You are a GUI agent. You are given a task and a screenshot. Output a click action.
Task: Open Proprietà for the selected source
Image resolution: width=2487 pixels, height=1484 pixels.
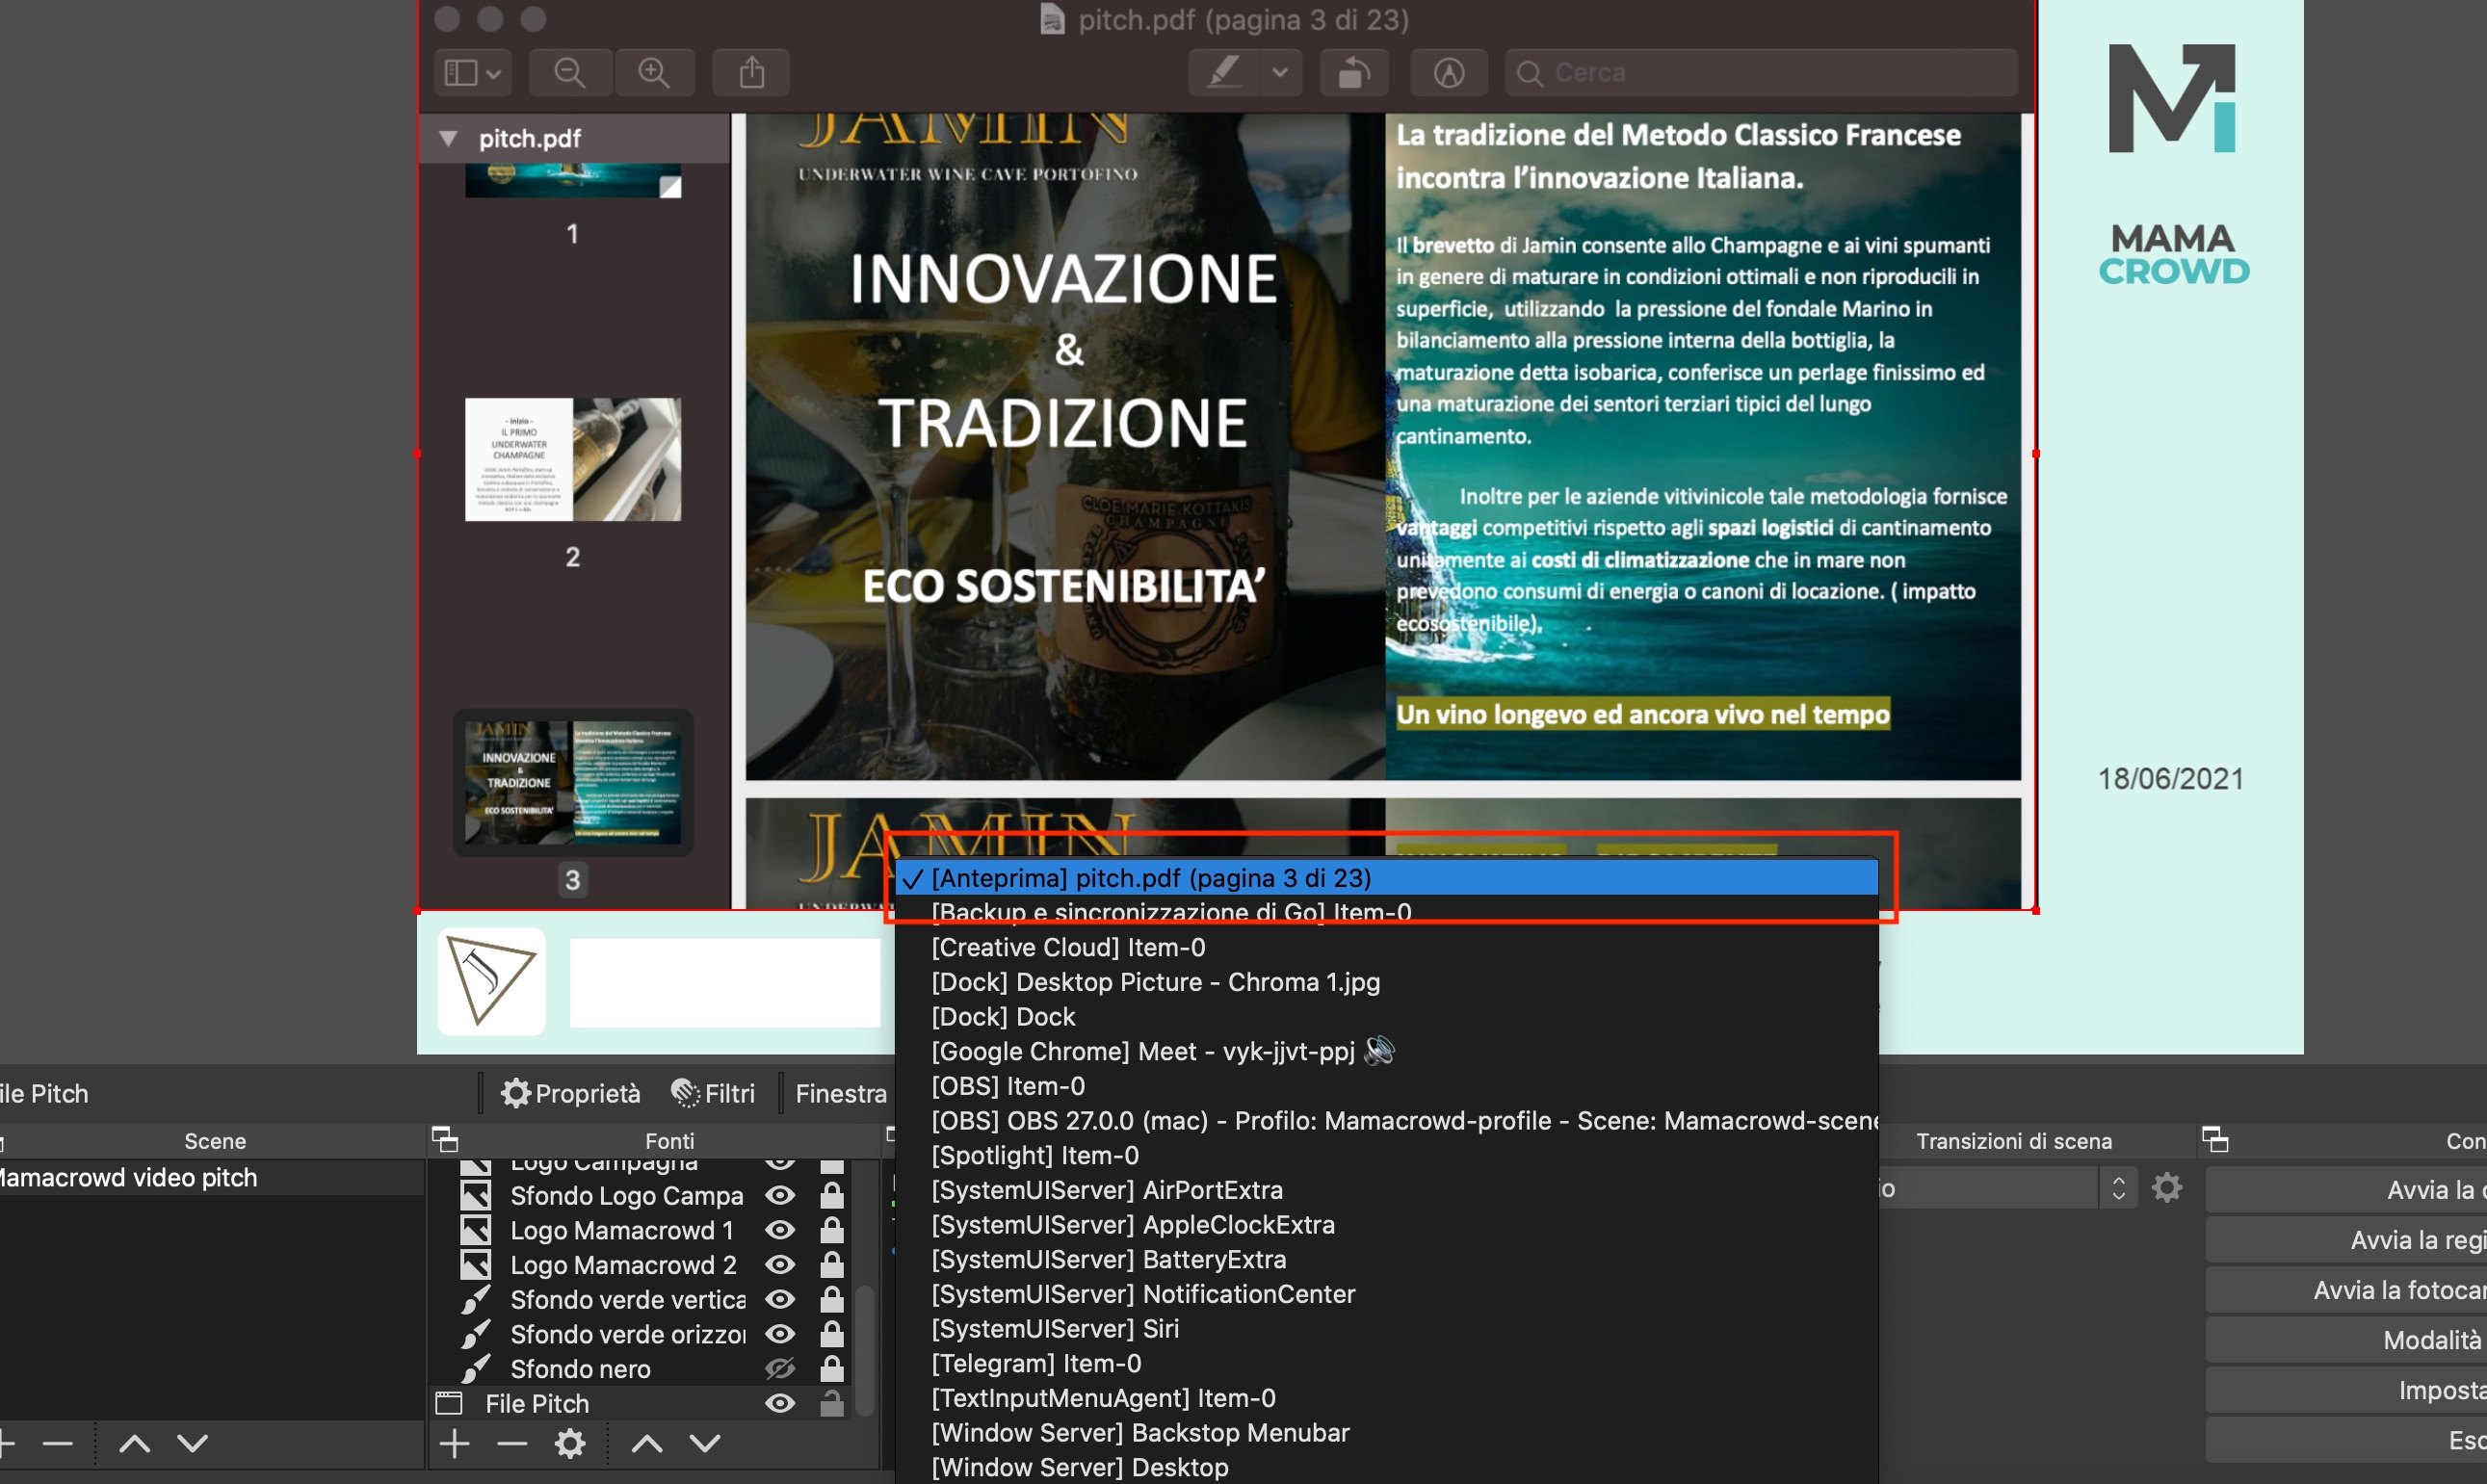571,1093
